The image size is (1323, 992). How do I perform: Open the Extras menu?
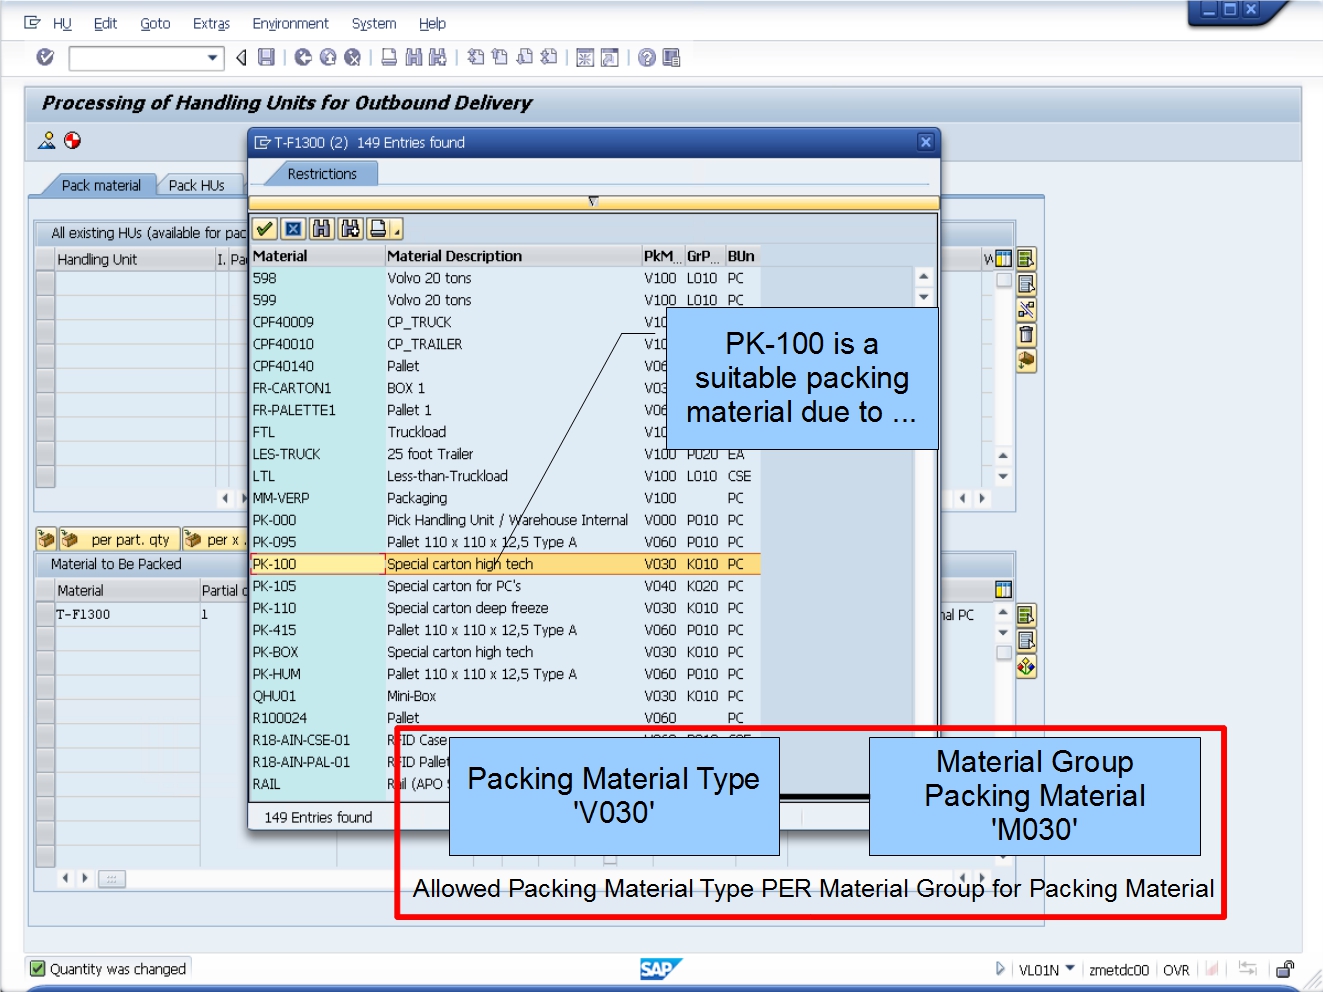(211, 24)
